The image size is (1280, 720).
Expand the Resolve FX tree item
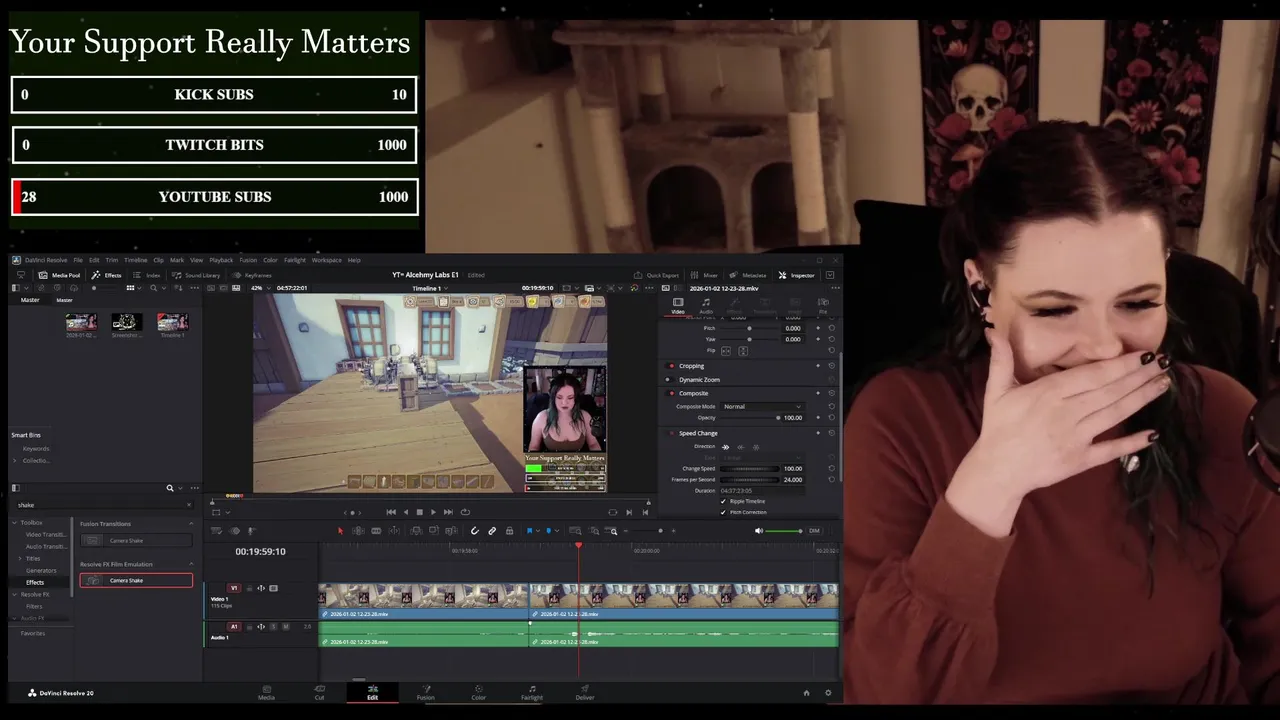[14, 594]
